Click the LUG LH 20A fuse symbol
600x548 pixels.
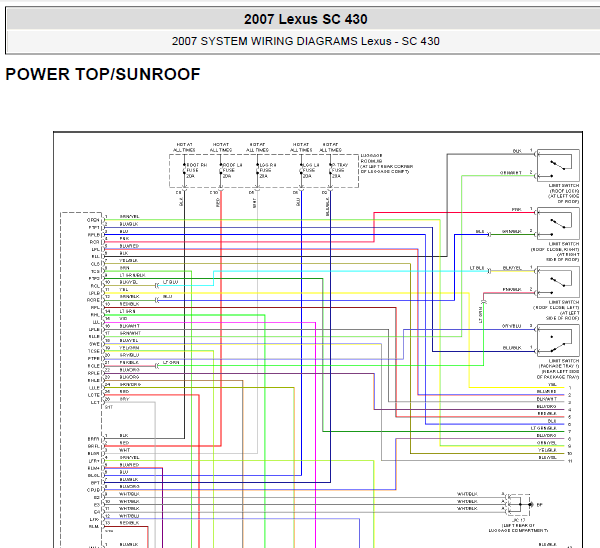(x=302, y=170)
